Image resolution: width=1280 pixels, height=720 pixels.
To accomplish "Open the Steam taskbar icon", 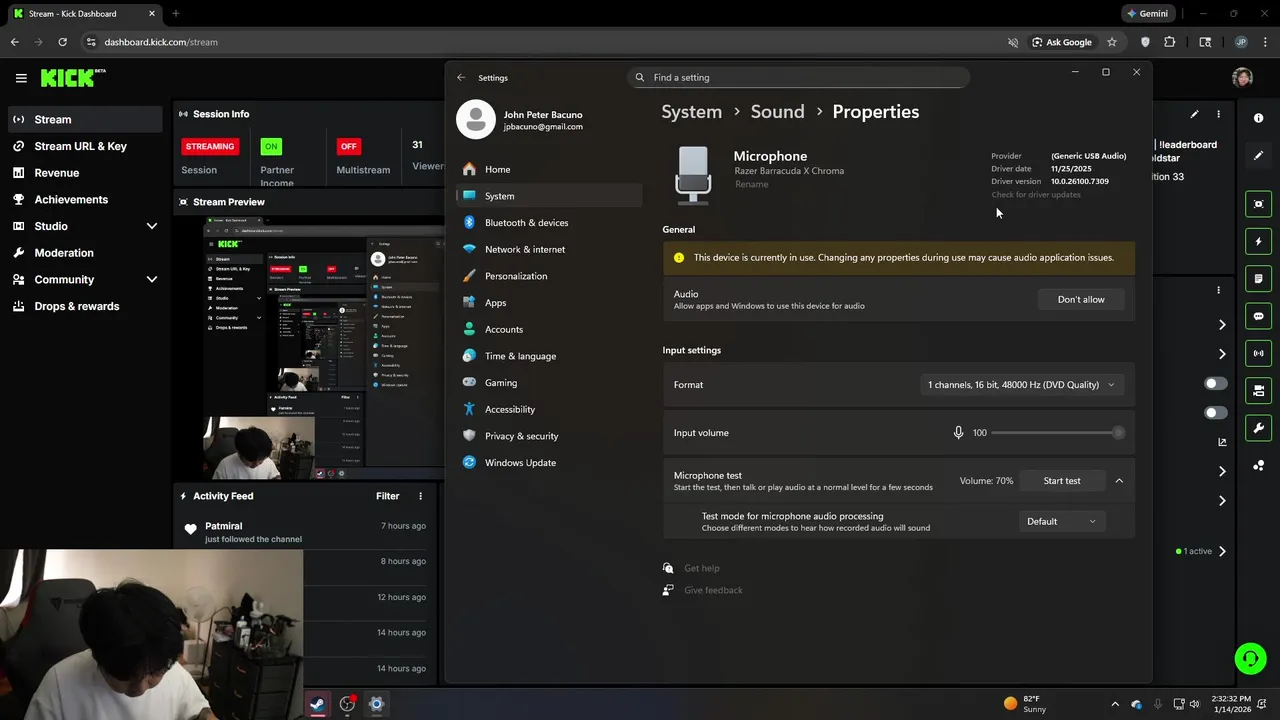I will tap(317, 704).
